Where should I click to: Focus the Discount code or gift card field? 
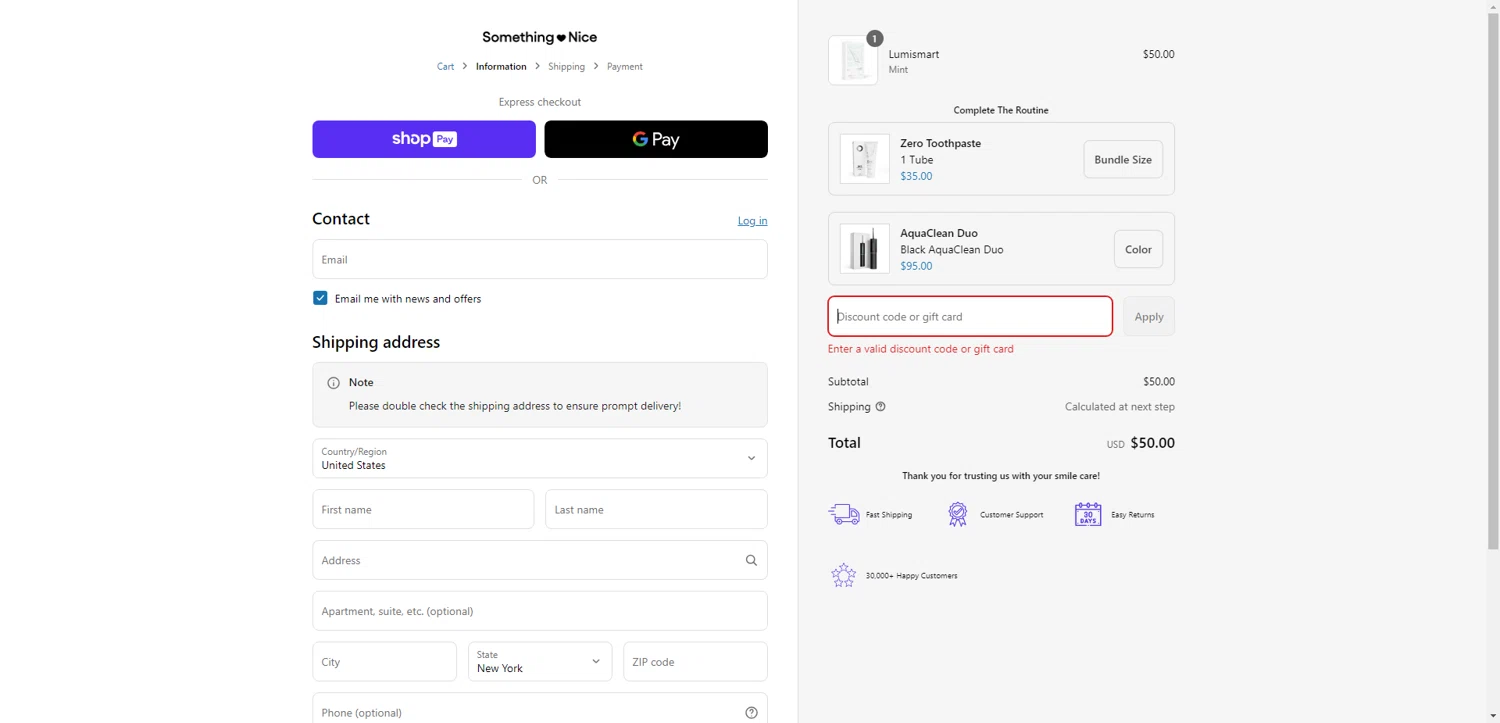(x=970, y=316)
